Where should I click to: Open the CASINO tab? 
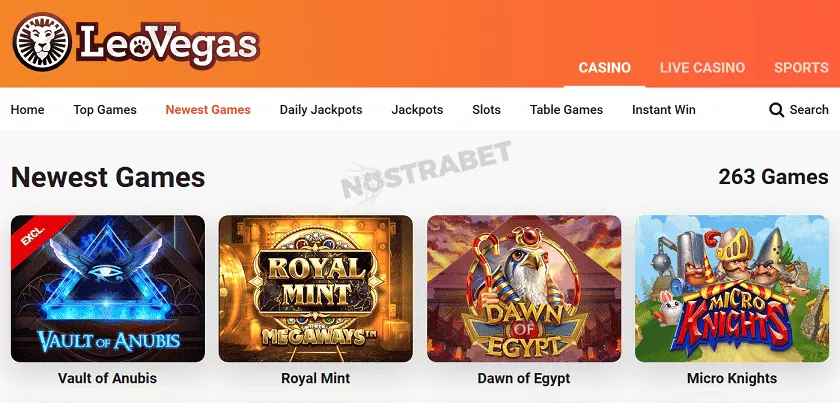pyautogui.click(x=604, y=68)
